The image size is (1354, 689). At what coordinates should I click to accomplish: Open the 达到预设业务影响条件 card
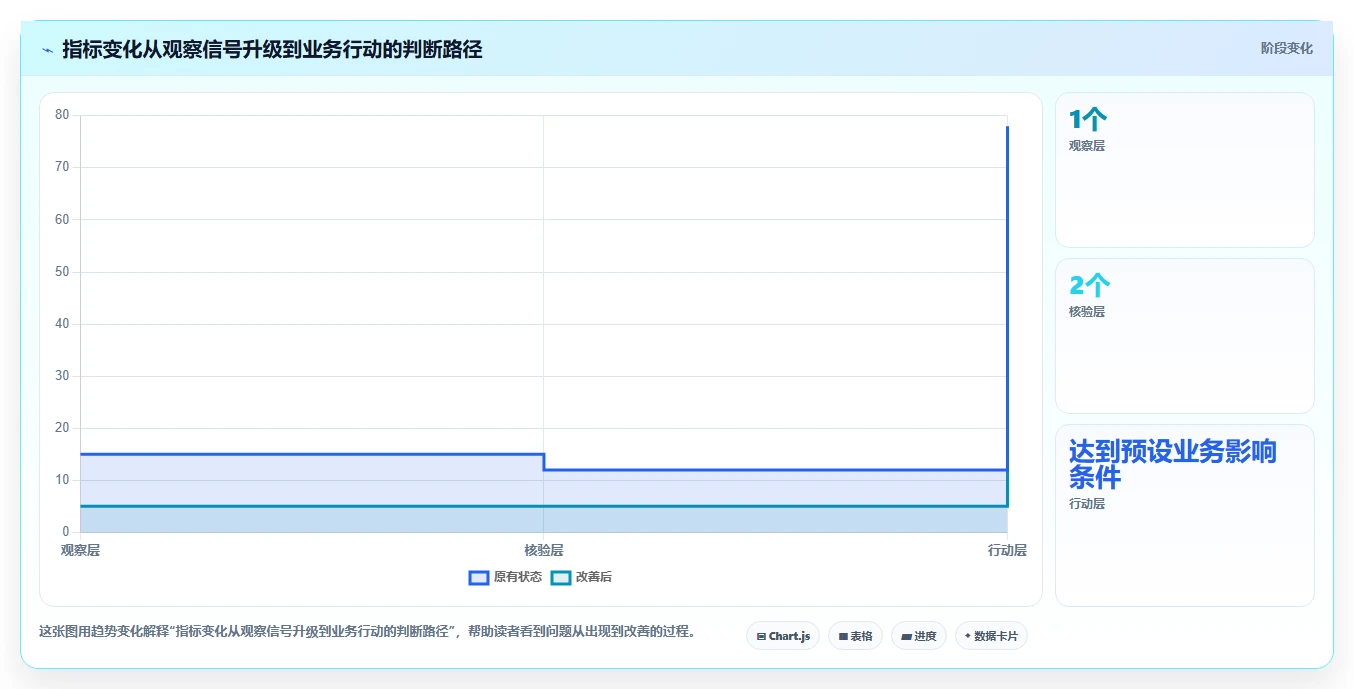coord(1185,516)
